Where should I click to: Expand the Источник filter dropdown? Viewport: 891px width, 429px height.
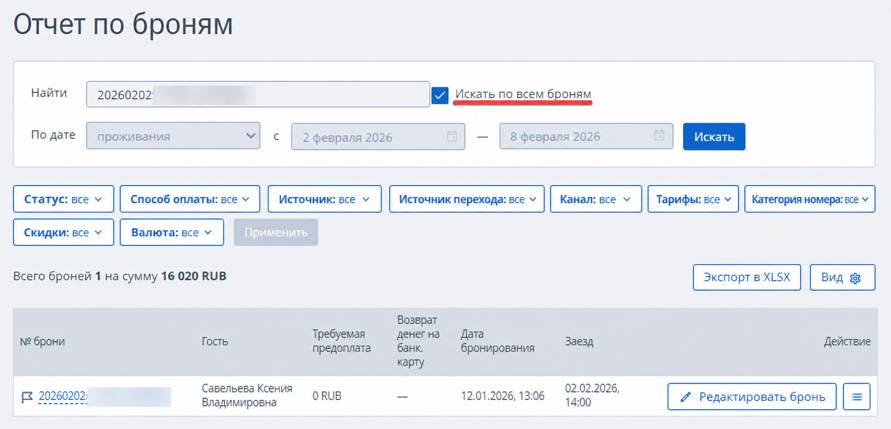point(324,199)
